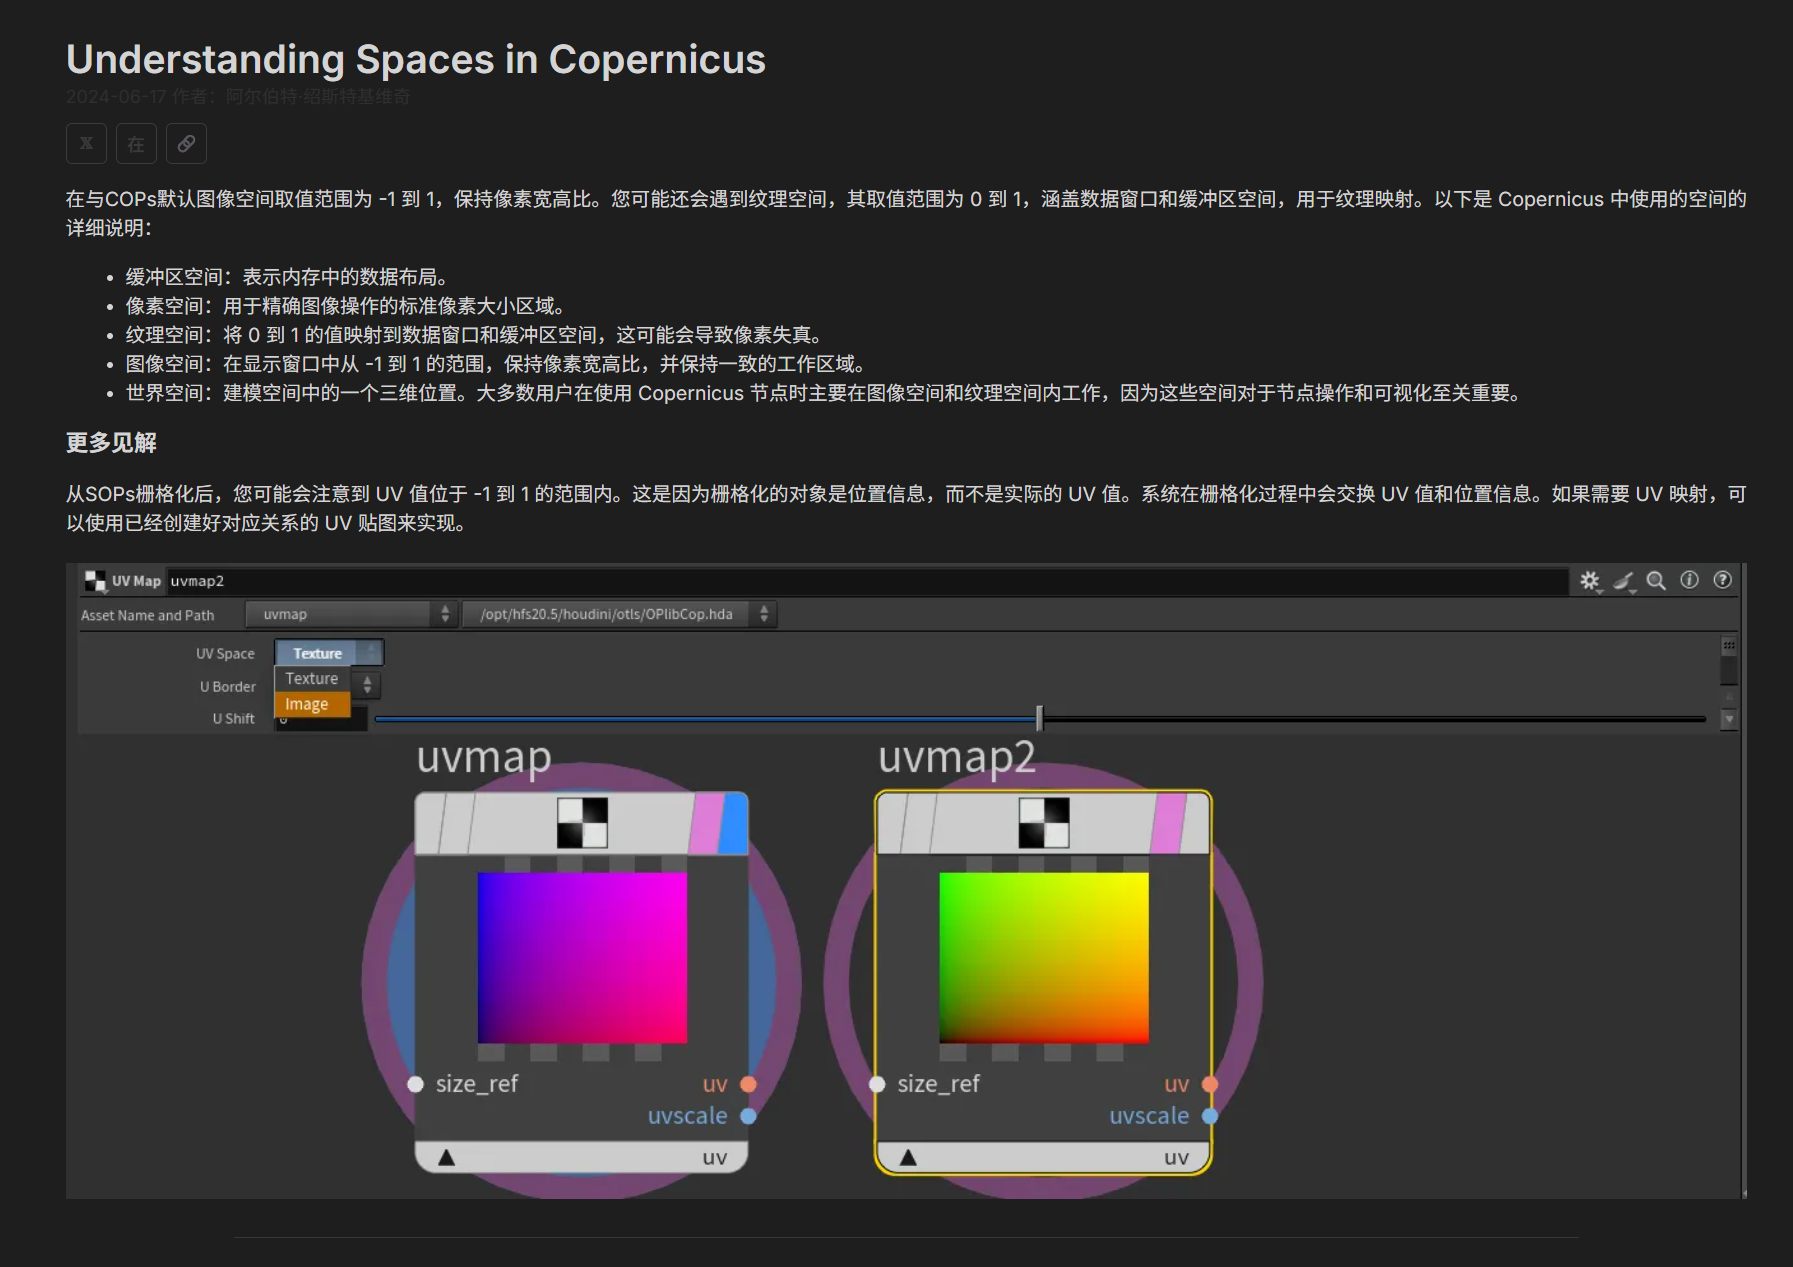Viewport: 1793px width, 1267px height.
Task: Toggle the display flag on uvmap2 node
Action: click(x=1196, y=824)
